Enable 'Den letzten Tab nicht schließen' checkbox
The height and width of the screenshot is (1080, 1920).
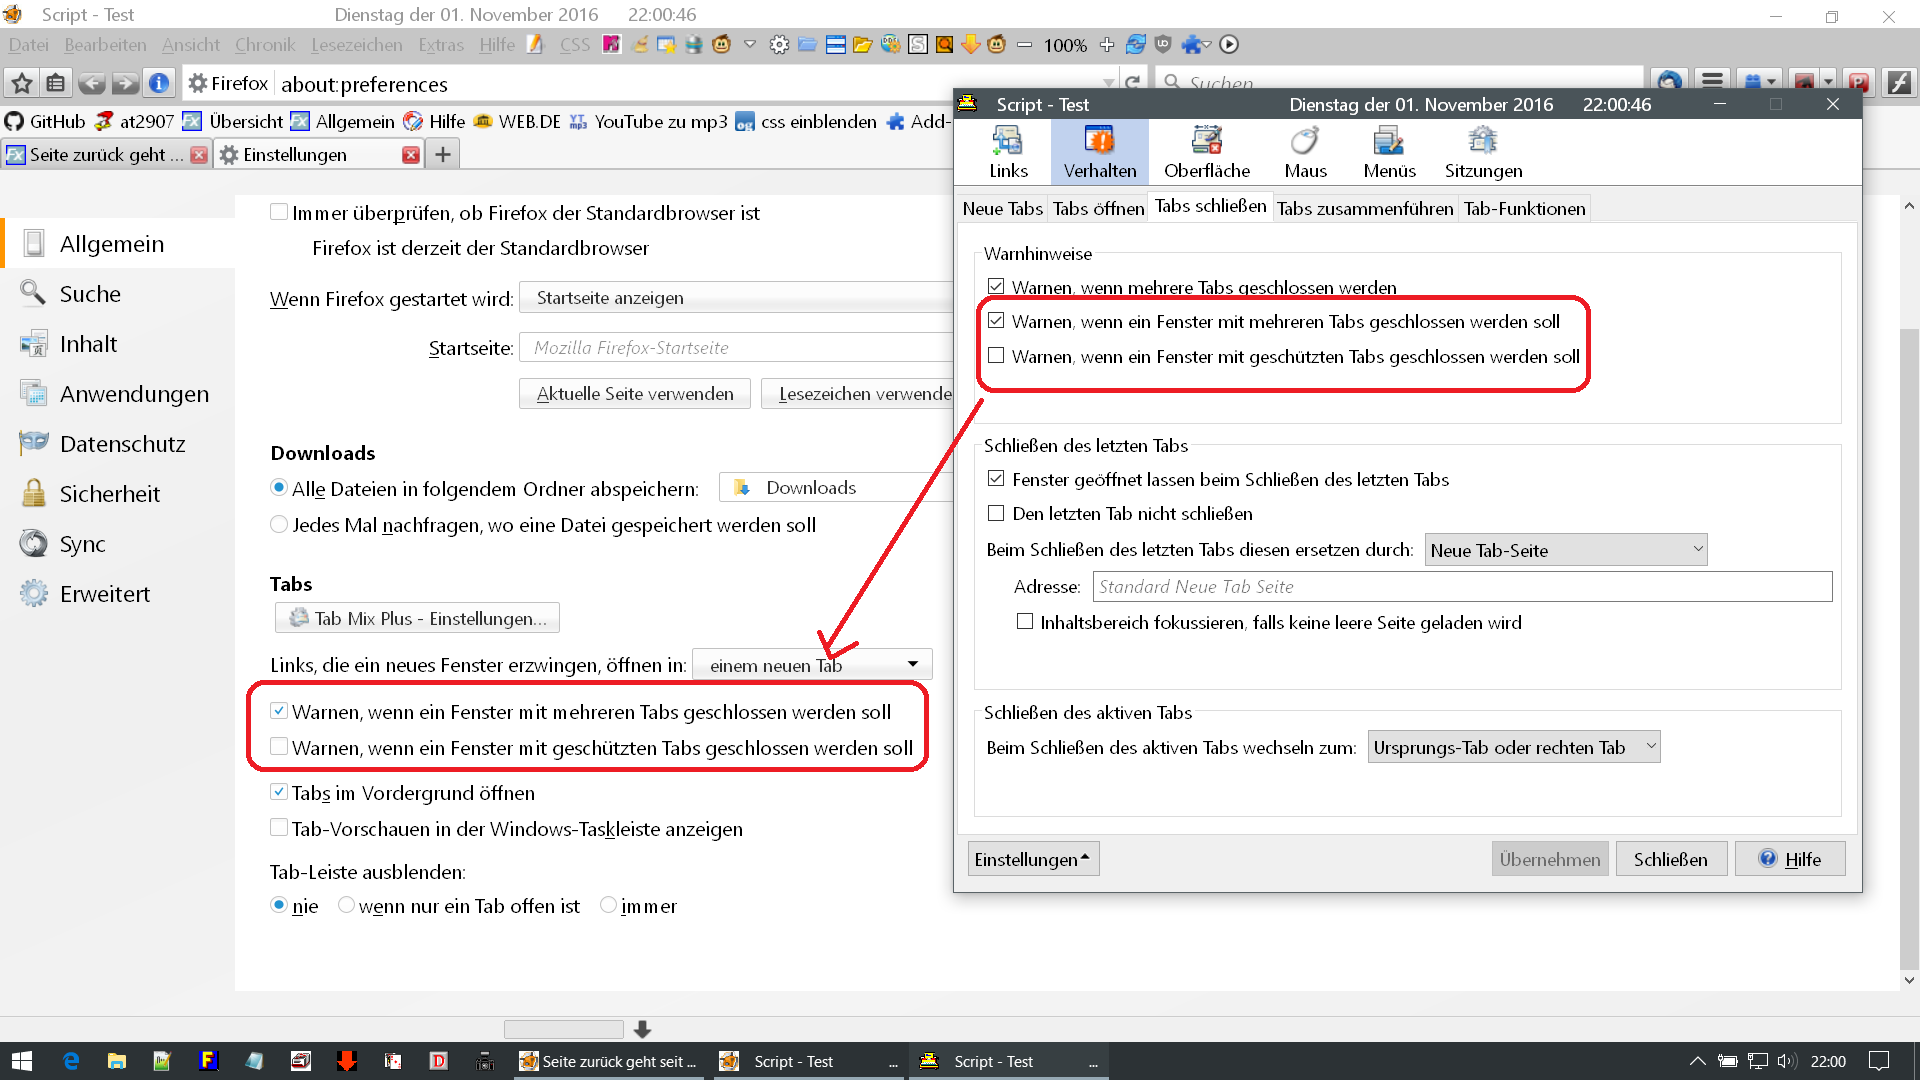coord(996,513)
